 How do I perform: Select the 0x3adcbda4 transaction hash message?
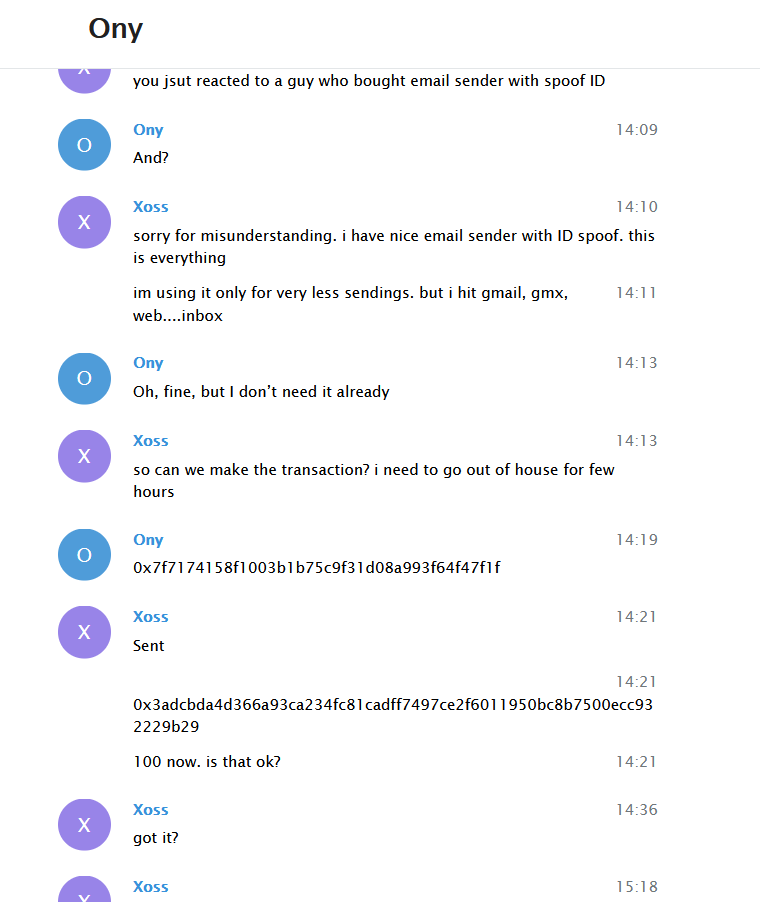pyautogui.click(x=393, y=715)
